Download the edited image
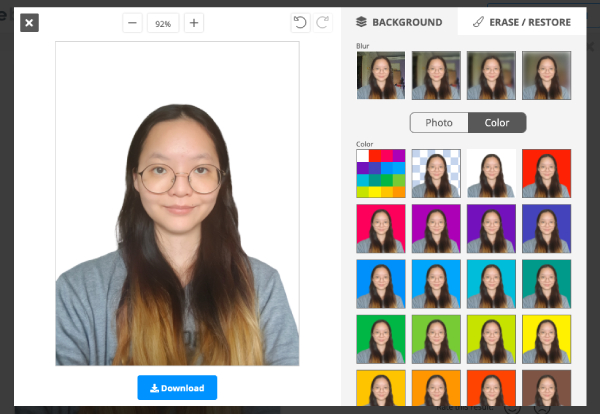This screenshot has height=414, width=600. [177, 388]
